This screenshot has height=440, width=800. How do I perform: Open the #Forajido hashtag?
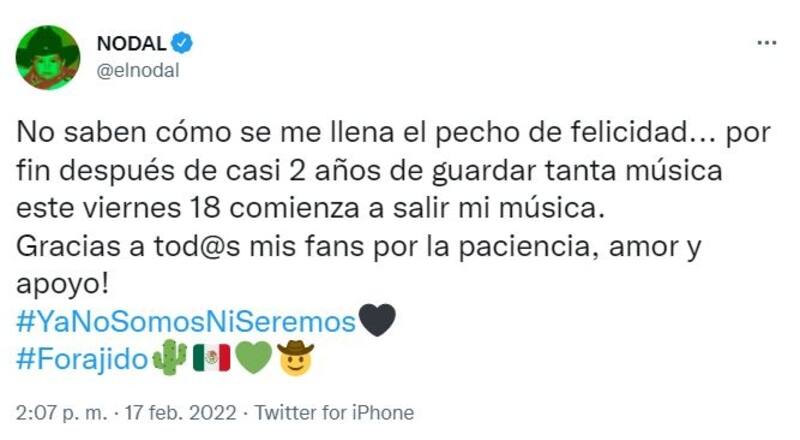tap(82, 357)
